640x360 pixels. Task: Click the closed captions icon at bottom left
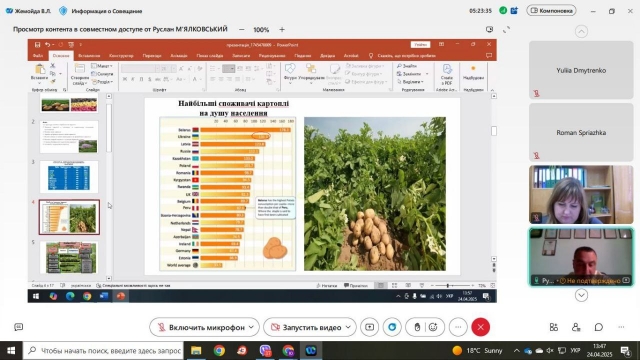(x=18, y=327)
